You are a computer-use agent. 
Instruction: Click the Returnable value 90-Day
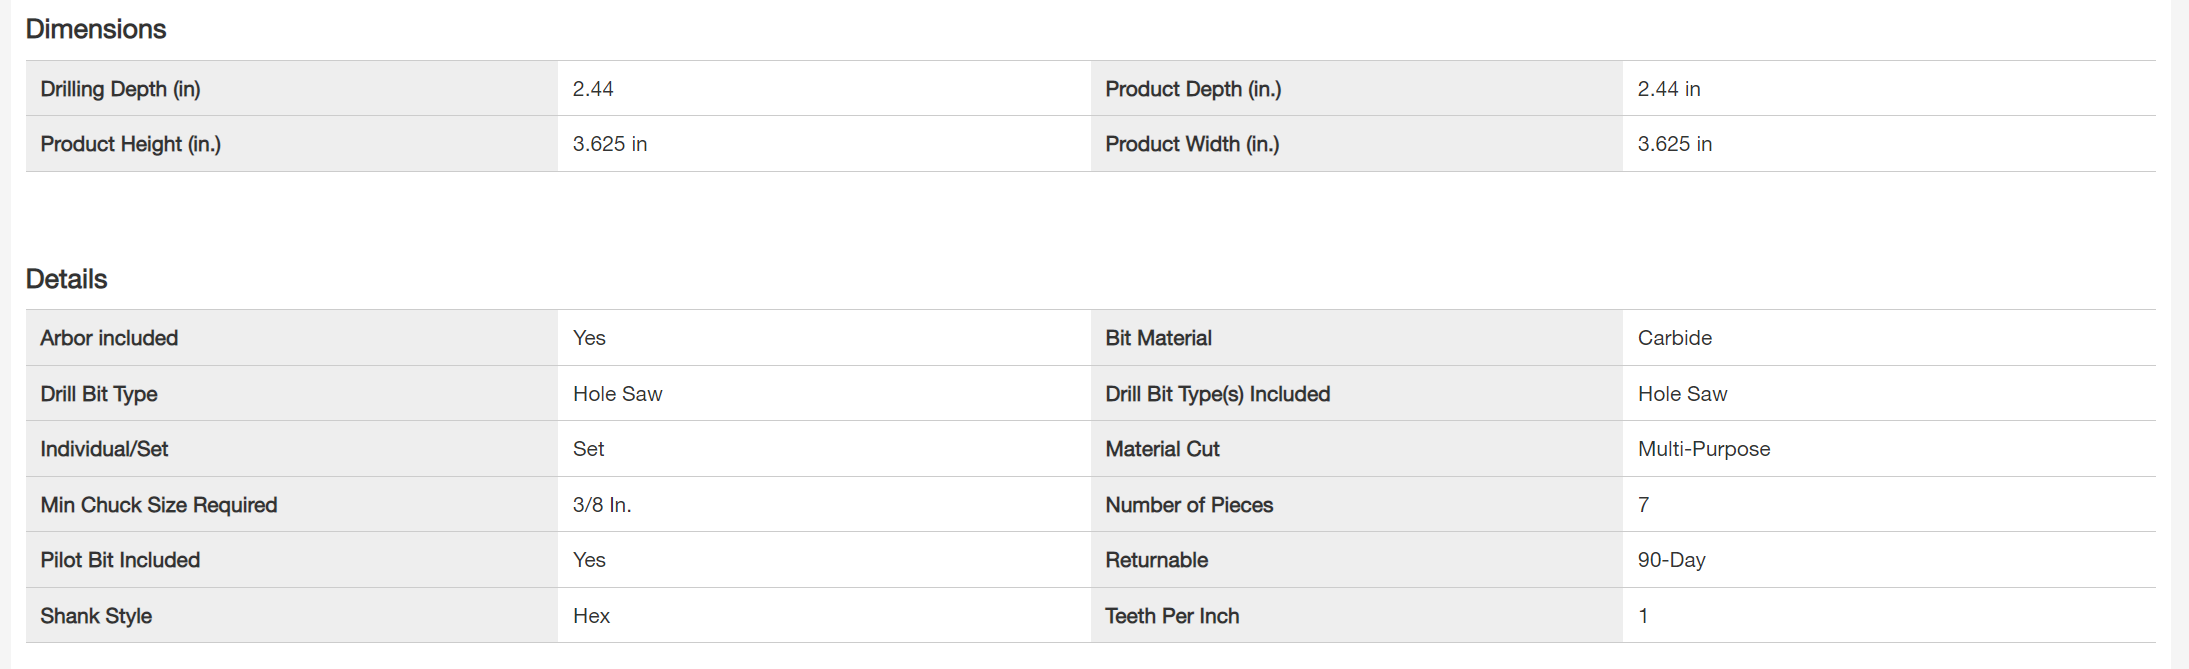[1672, 560]
